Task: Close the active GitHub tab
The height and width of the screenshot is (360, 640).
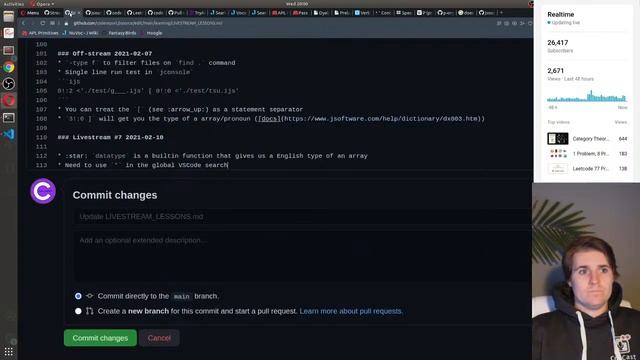Action: 78,13
